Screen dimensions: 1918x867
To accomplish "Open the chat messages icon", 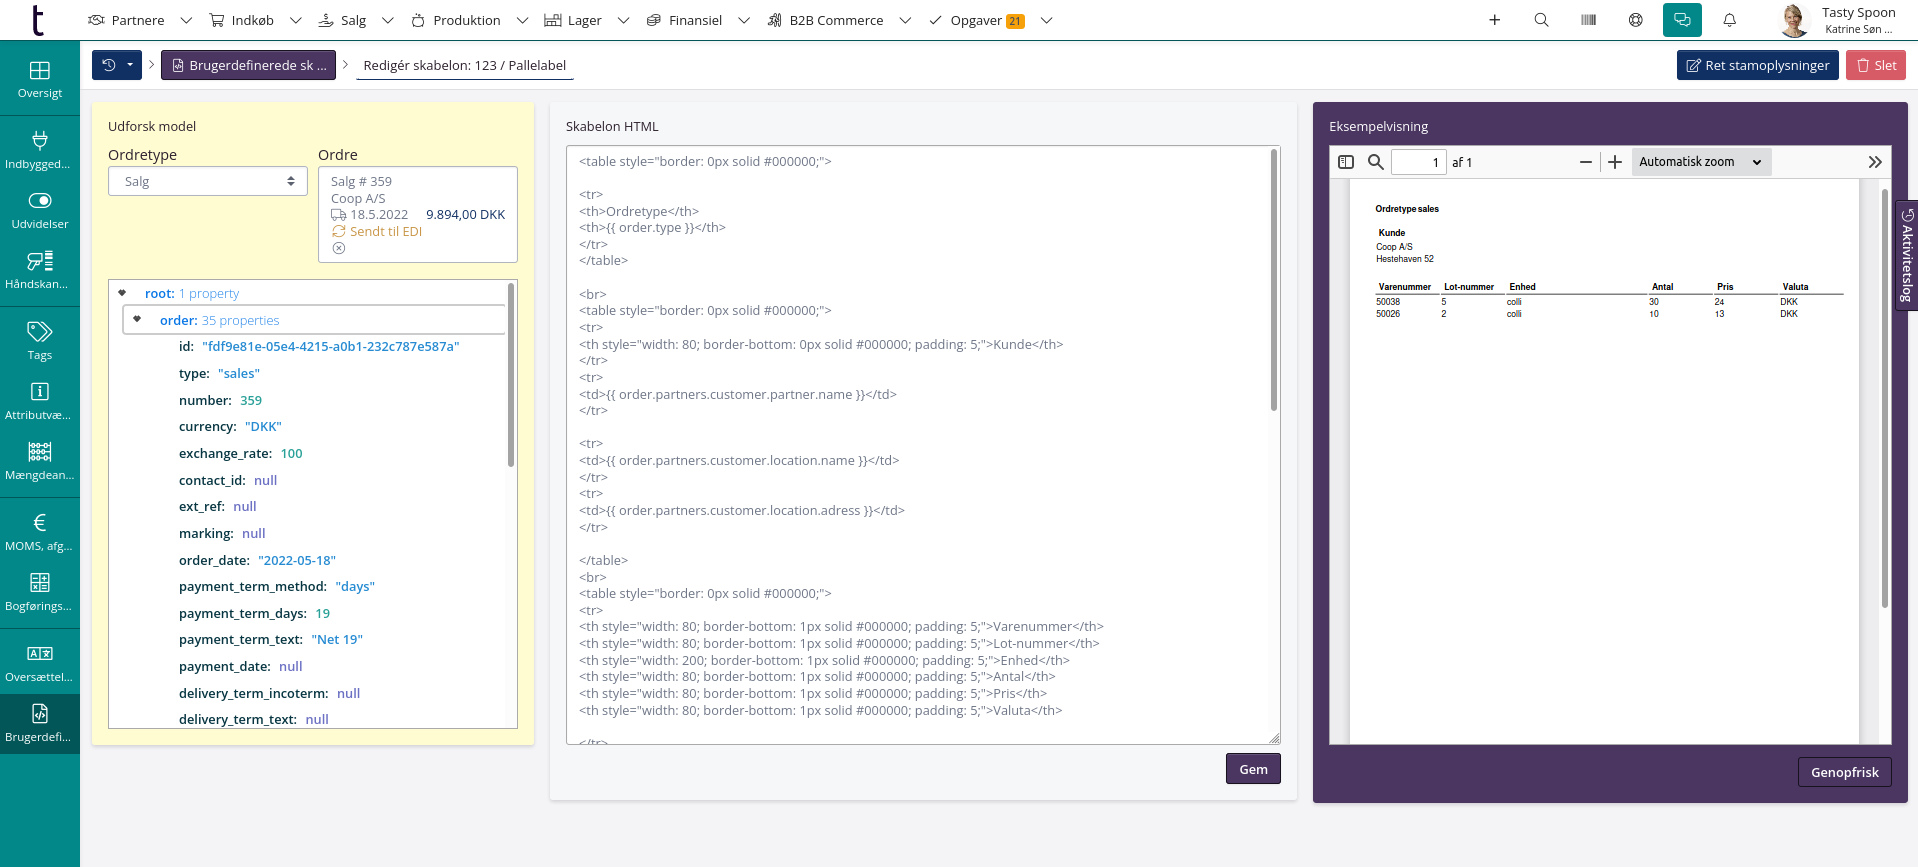I will coord(1682,20).
